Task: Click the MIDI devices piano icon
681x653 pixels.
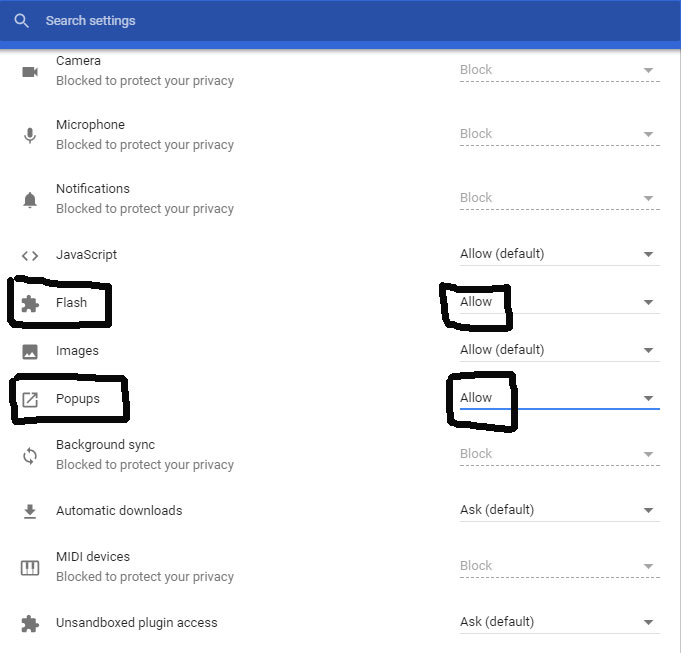Action: coord(30,567)
